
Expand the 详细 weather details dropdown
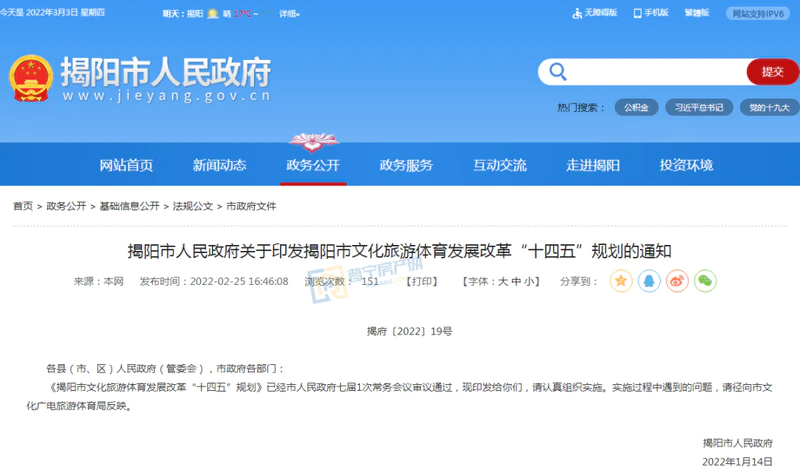[x=290, y=15]
